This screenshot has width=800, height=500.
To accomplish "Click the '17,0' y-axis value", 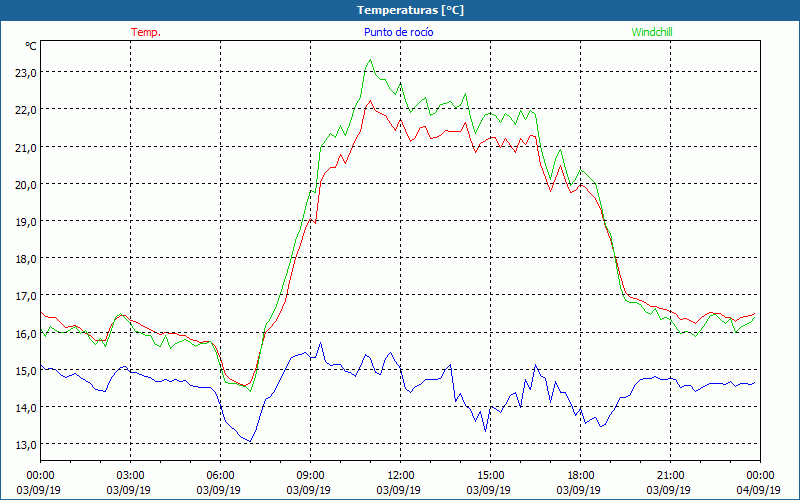I will pyautogui.click(x=26, y=296).
